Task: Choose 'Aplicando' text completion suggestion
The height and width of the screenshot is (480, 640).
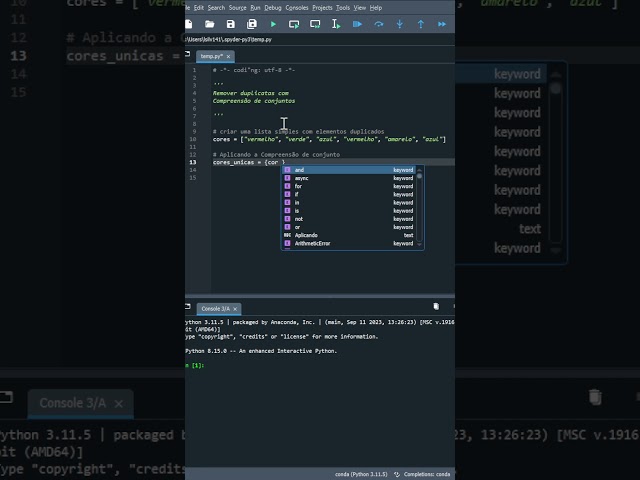Action: pos(349,235)
